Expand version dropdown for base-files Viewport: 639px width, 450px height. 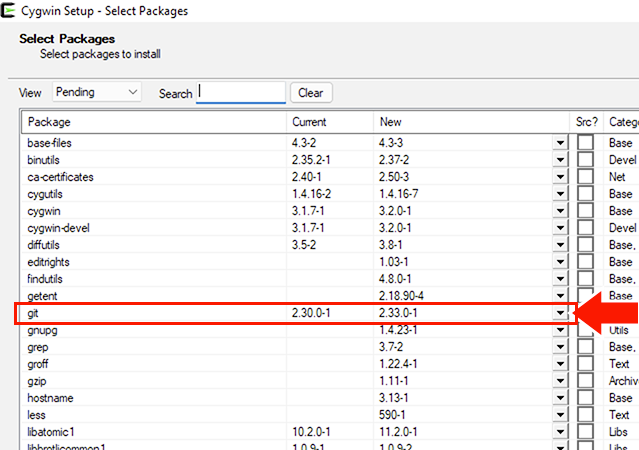coord(560,143)
